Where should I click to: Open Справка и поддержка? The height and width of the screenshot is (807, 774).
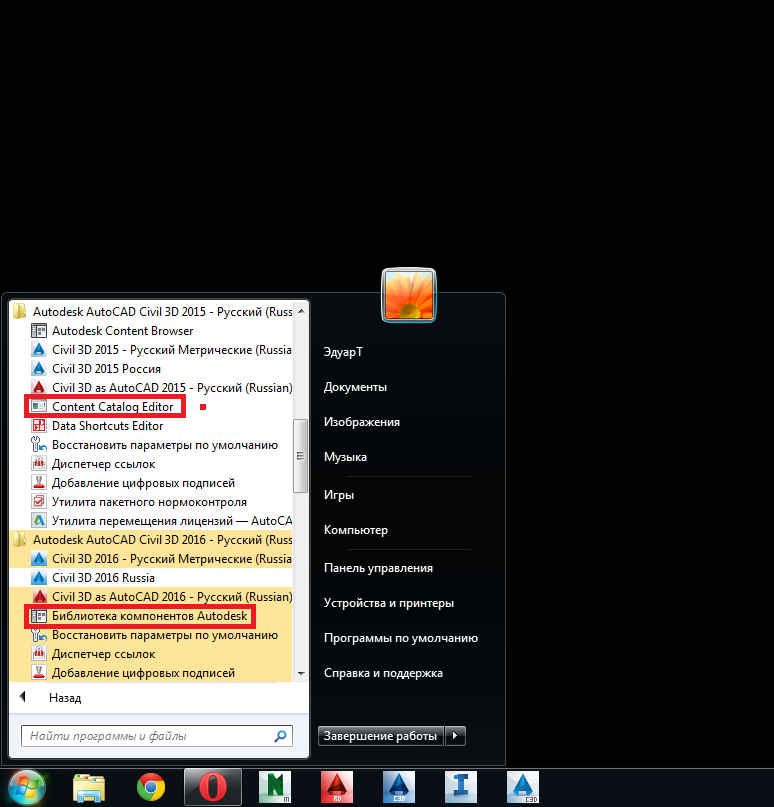click(383, 673)
